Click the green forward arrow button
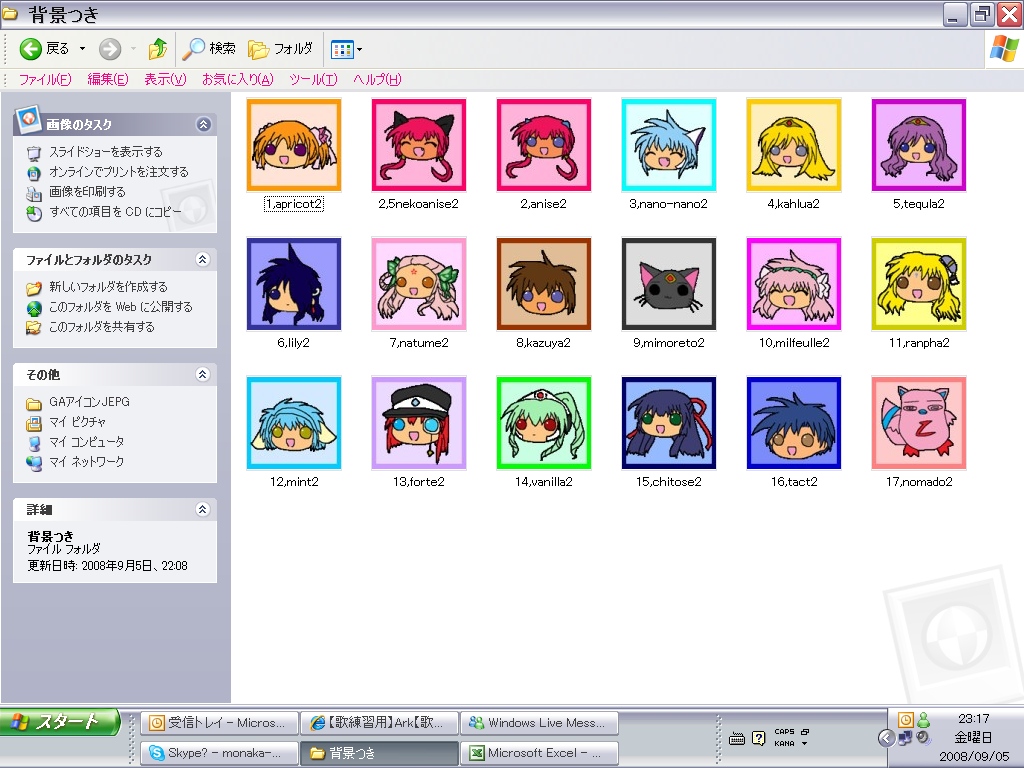Image resolution: width=1024 pixels, height=768 pixels. [x=110, y=49]
